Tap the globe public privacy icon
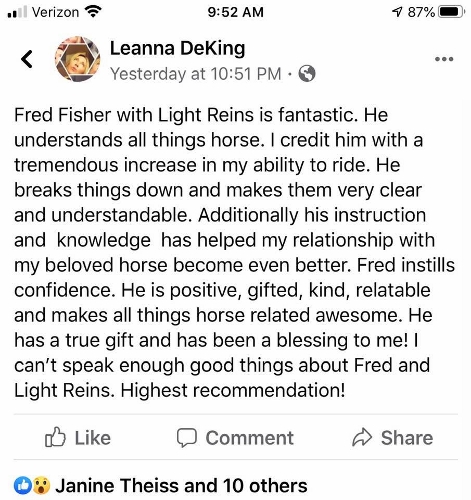Screen dimensions: 471x500 pos(306,74)
